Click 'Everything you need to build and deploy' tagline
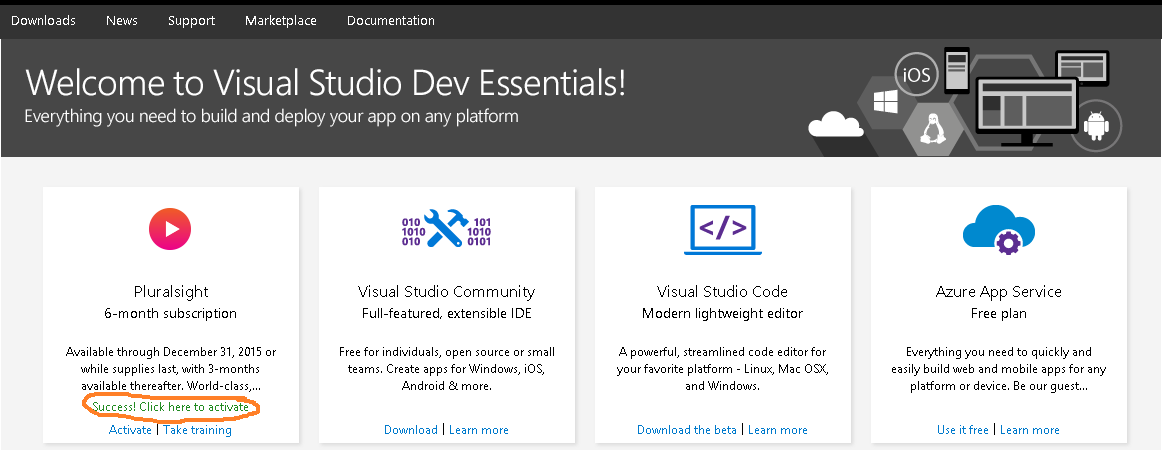Screen dimensions: 1162x450 point(271,116)
